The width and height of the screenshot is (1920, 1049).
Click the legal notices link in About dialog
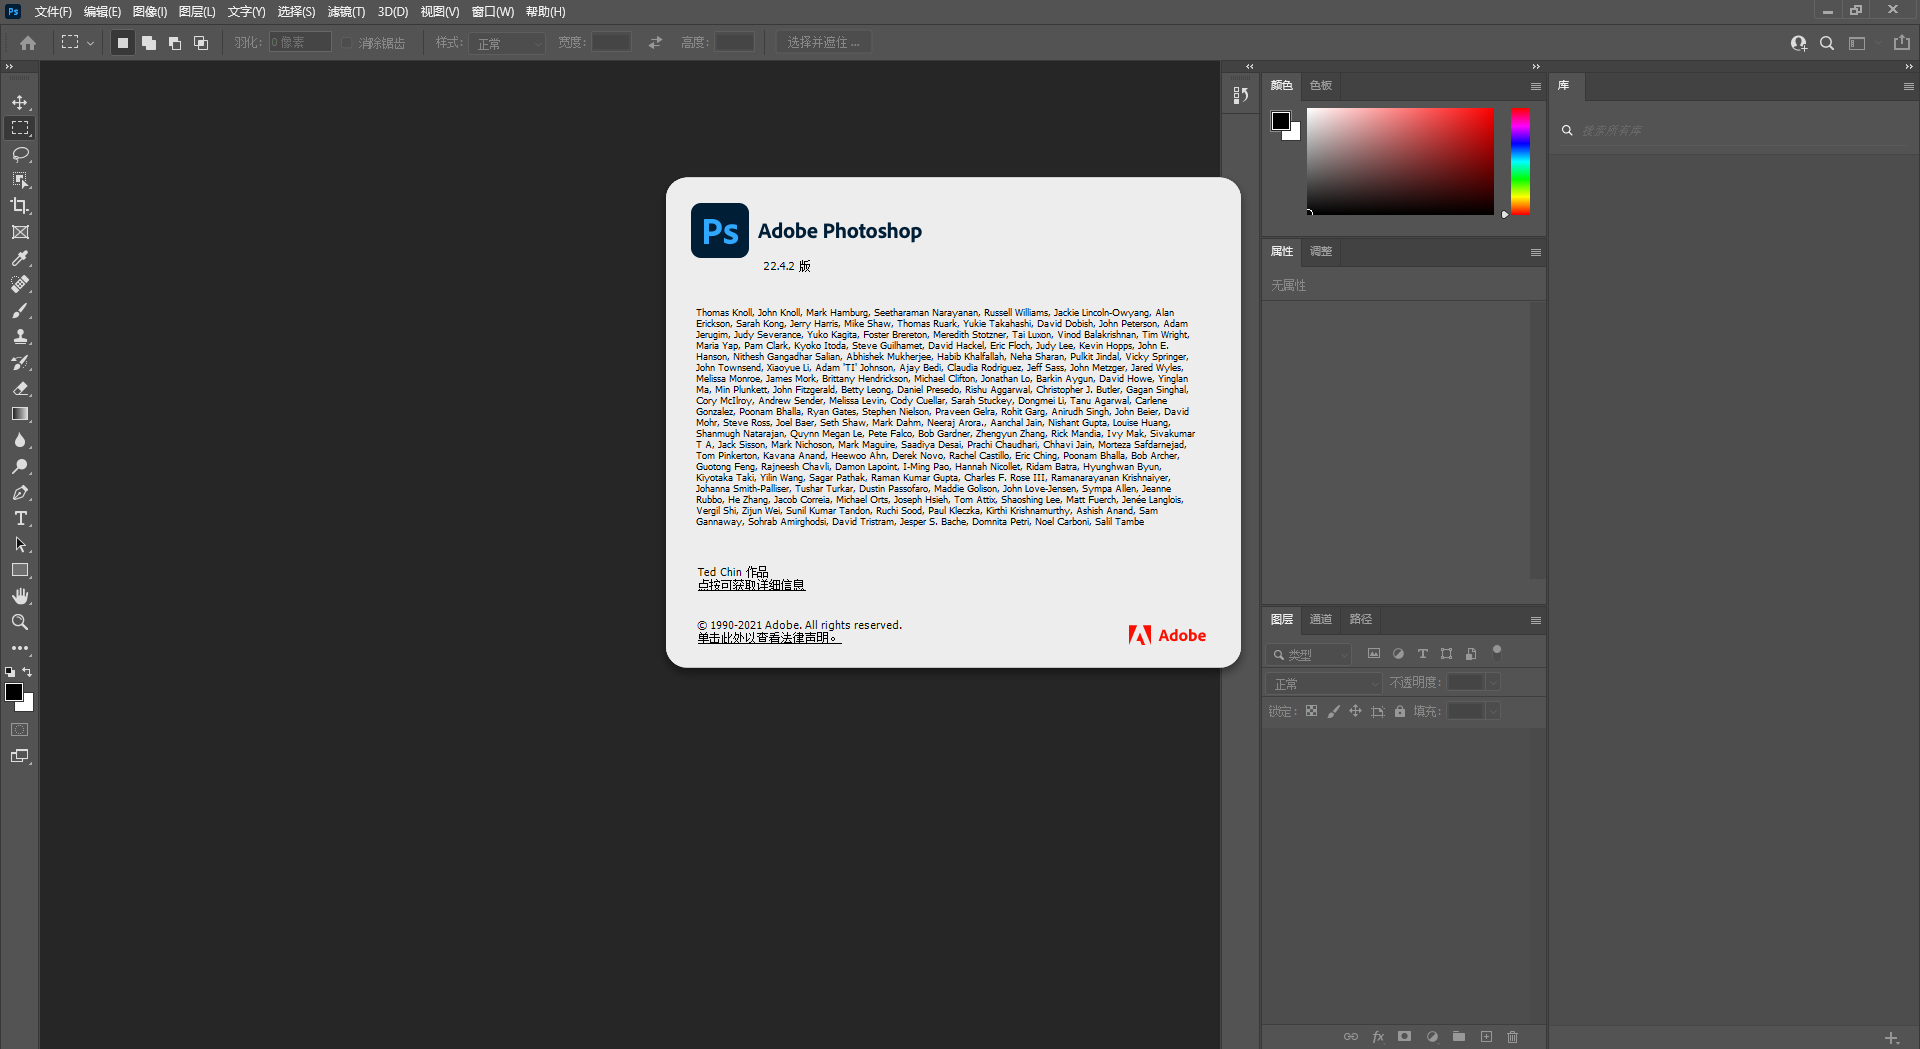click(x=769, y=638)
